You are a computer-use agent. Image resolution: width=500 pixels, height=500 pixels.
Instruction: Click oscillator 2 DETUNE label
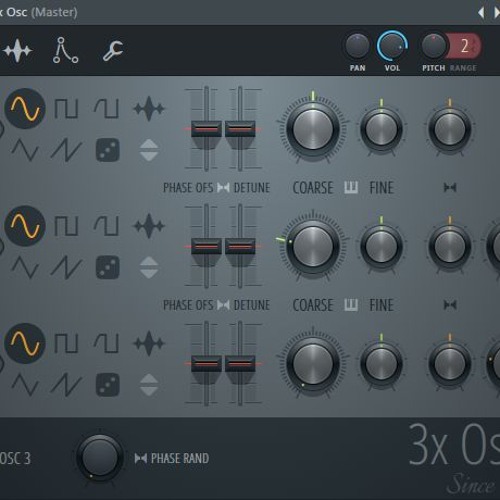tap(252, 305)
